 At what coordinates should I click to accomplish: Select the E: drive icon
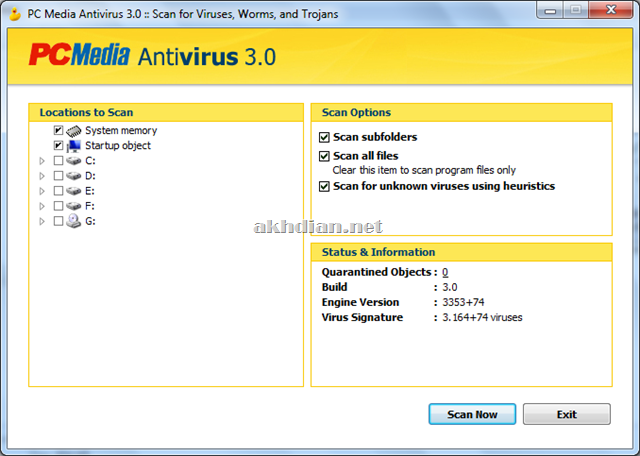point(74,190)
